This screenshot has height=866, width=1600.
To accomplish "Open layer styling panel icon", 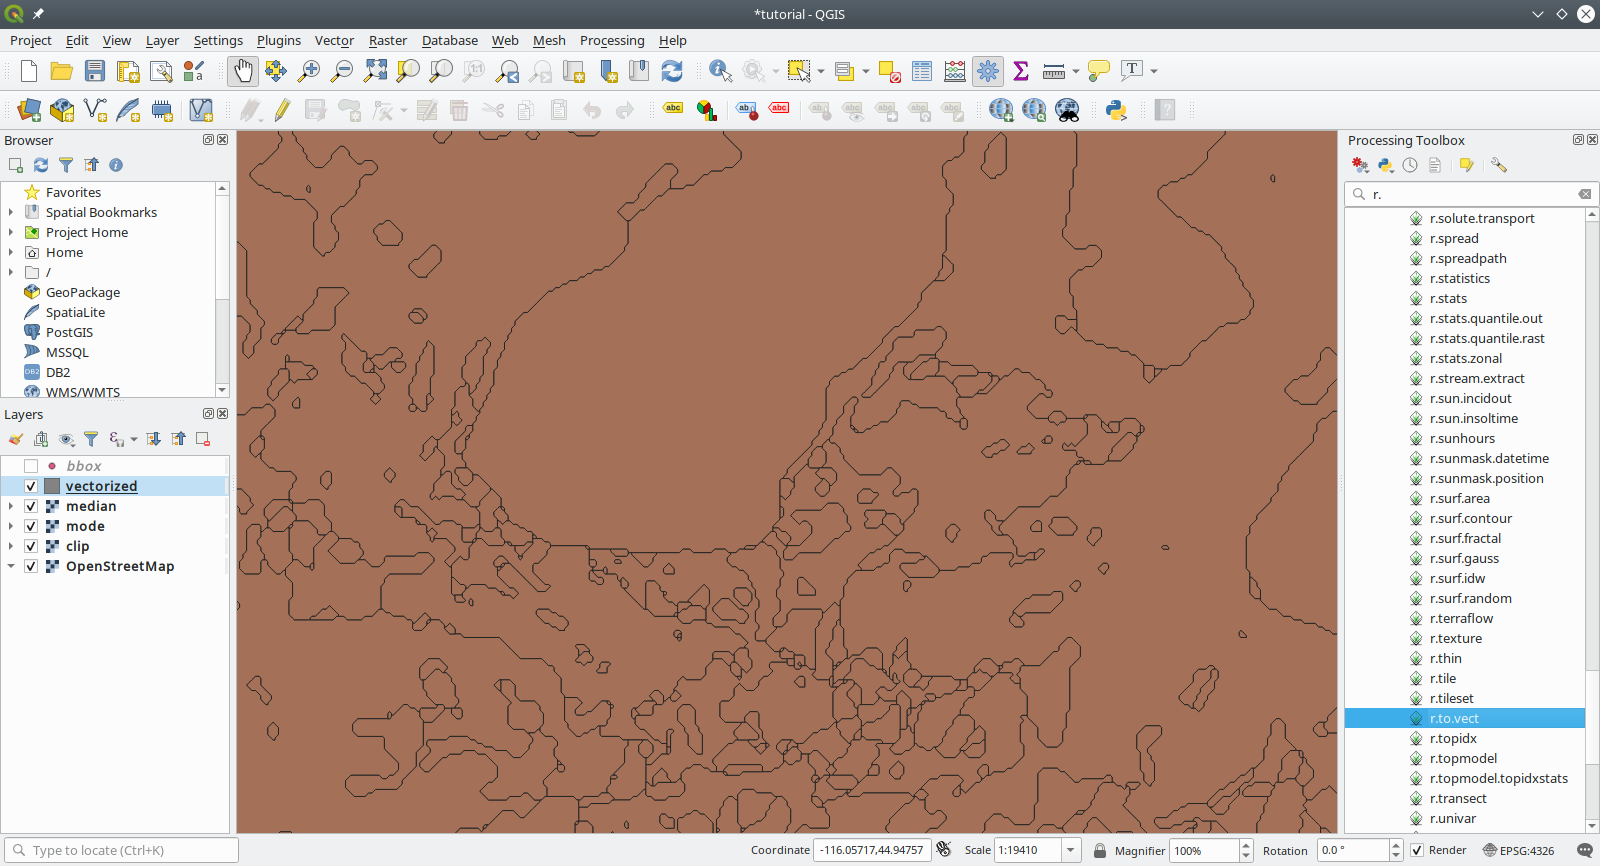I will [x=16, y=439].
